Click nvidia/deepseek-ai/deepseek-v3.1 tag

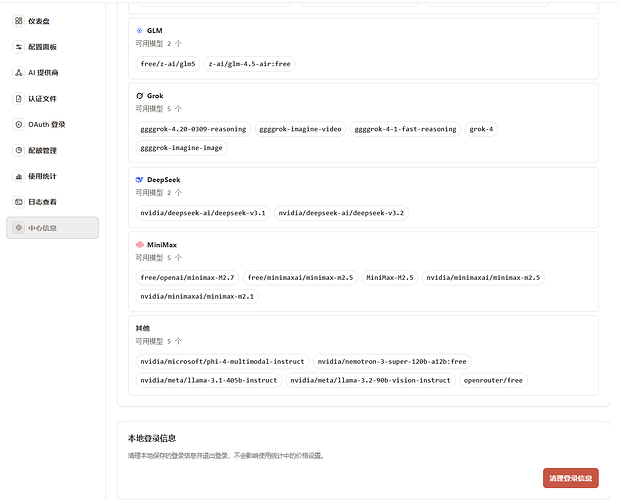tap(203, 213)
